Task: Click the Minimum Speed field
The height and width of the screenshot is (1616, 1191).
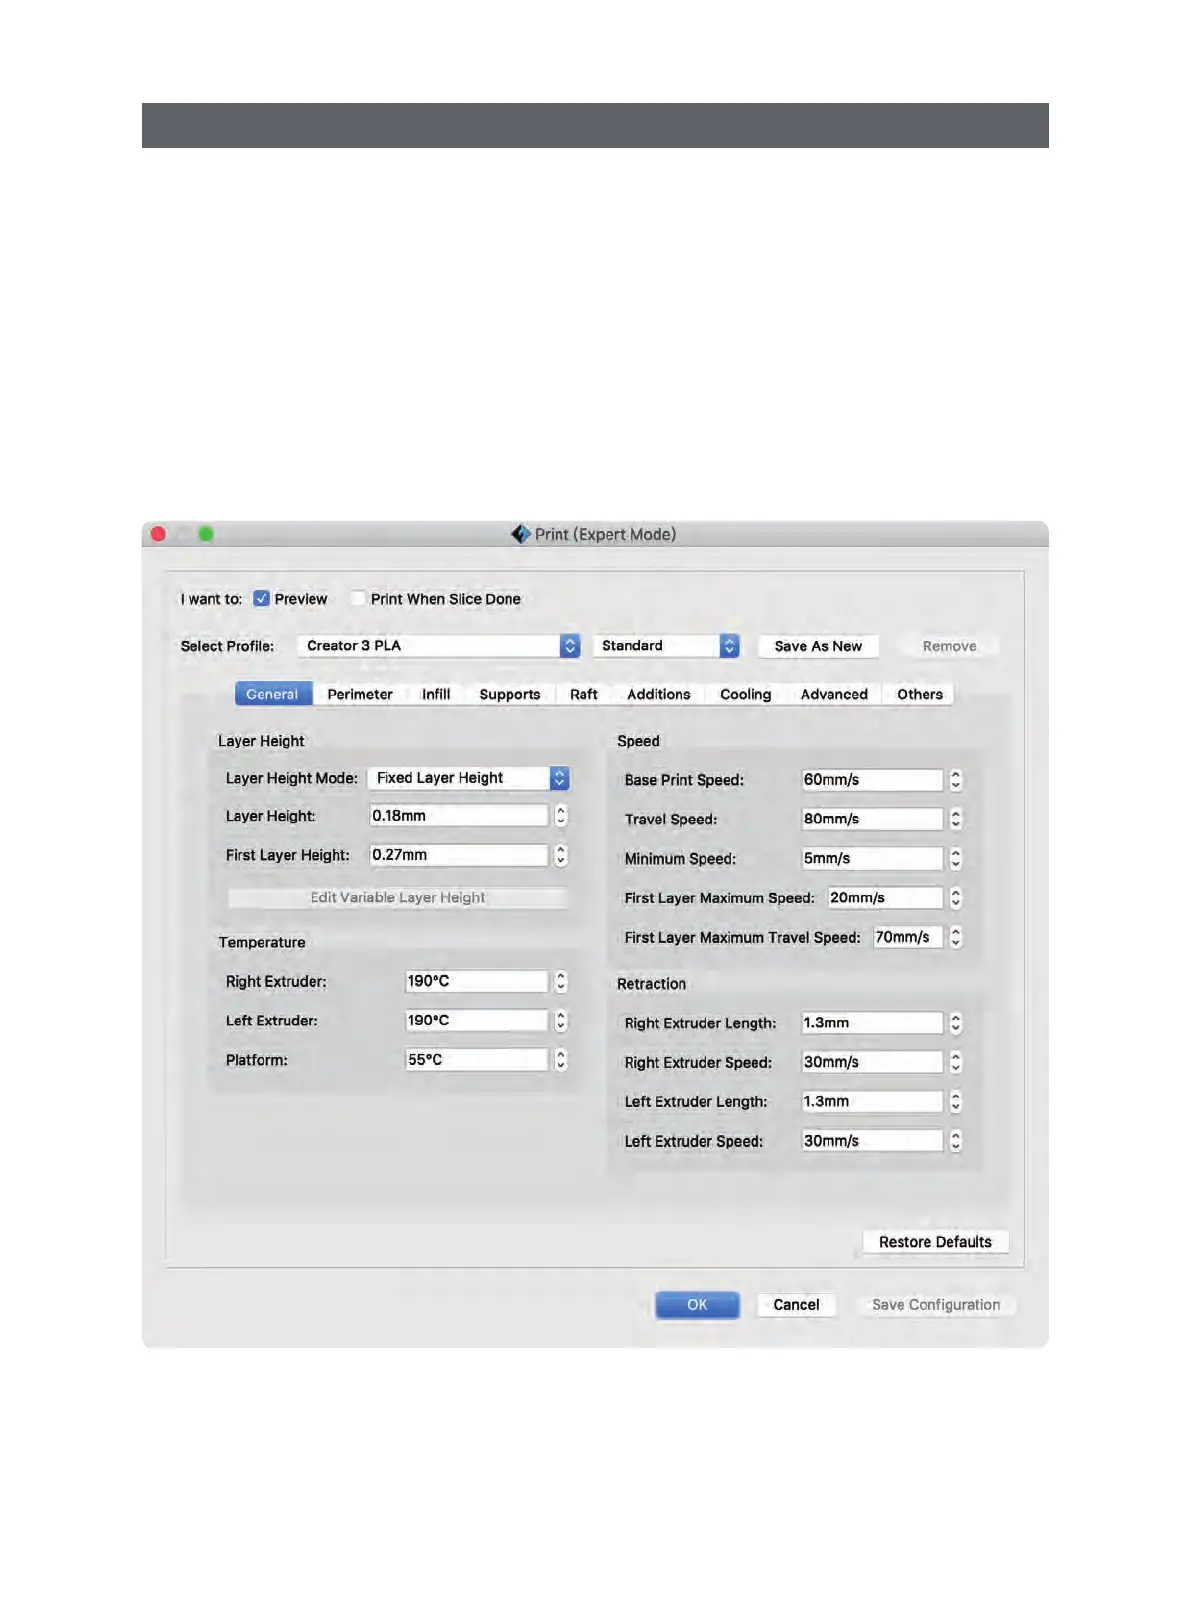Action: (x=872, y=858)
